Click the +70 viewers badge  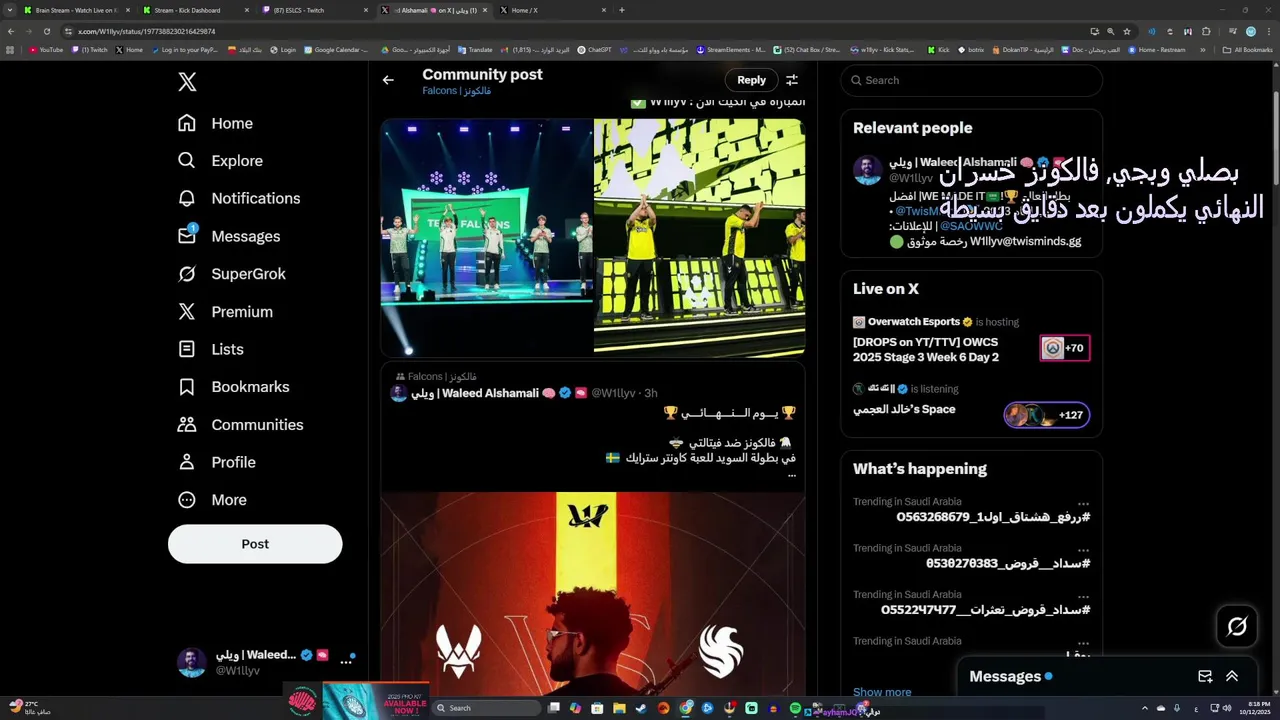tap(1064, 348)
